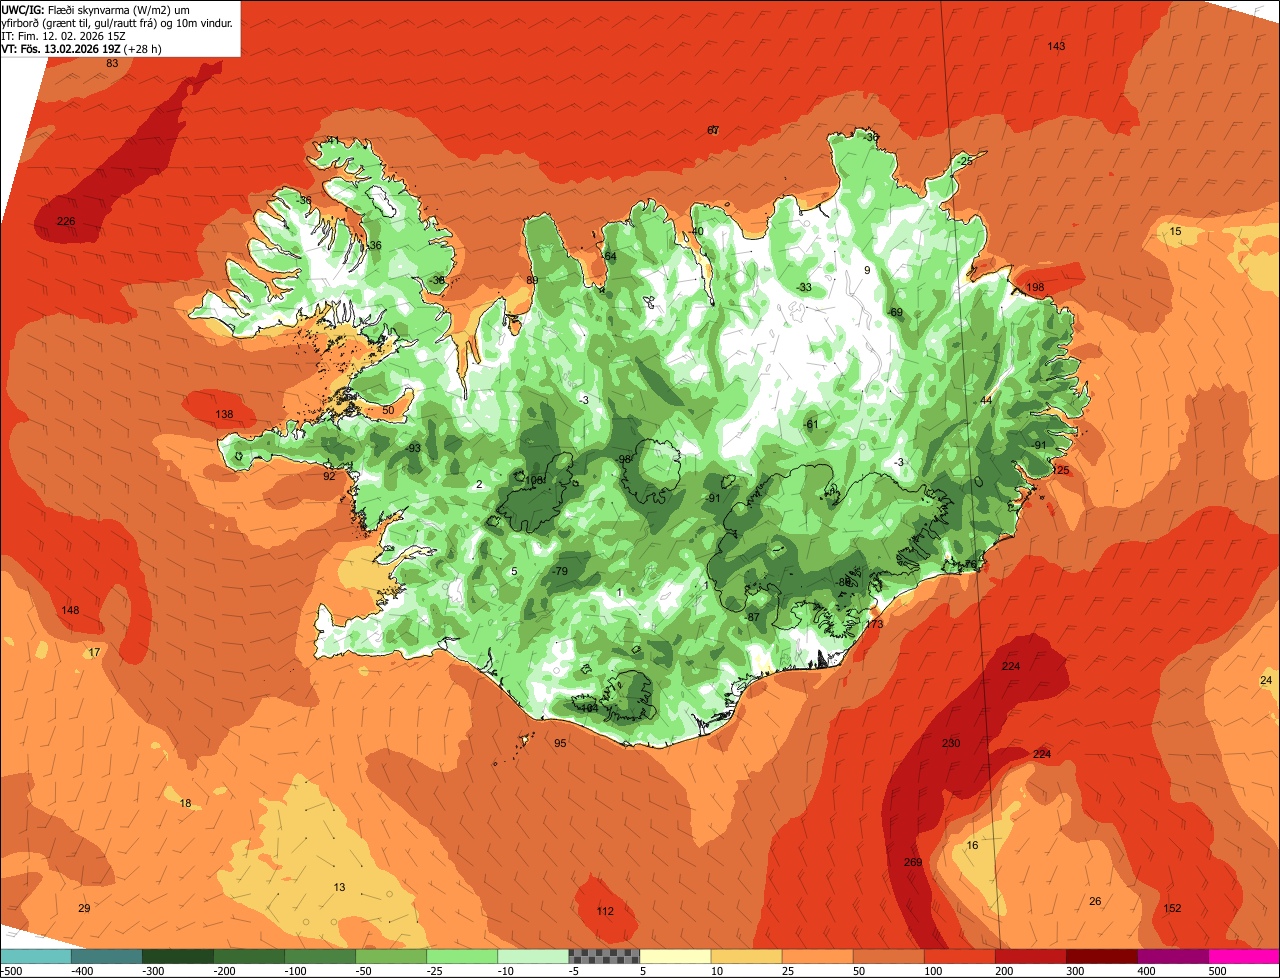The height and width of the screenshot is (978, 1280).
Task: Select the '125' value on the east coast
Action: [1061, 470]
